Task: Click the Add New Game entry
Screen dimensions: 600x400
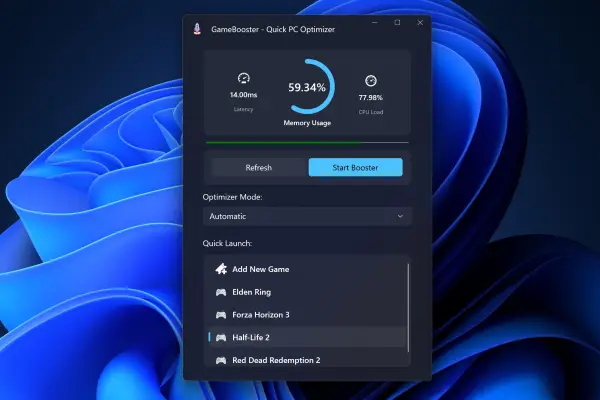Action: tap(300, 269)
